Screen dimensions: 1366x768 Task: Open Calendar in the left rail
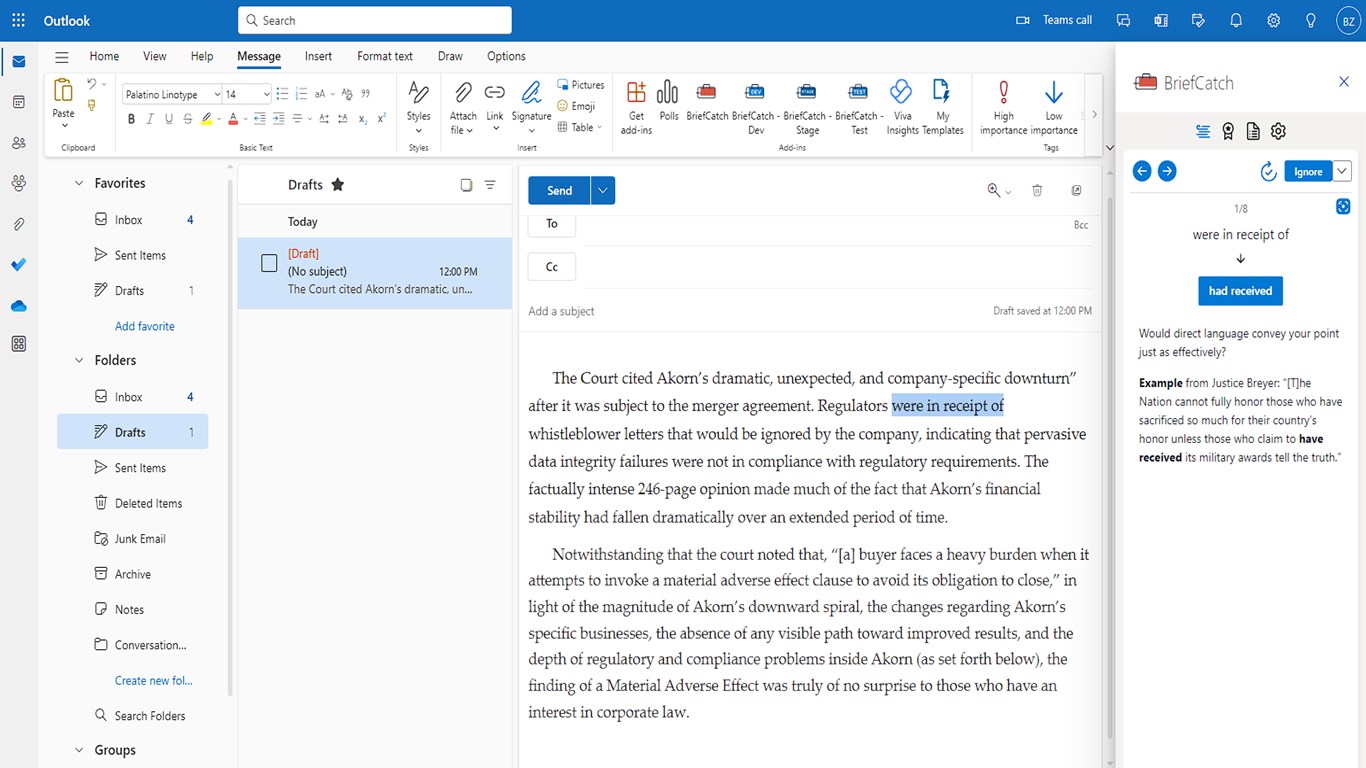click(x=18, y=102)
